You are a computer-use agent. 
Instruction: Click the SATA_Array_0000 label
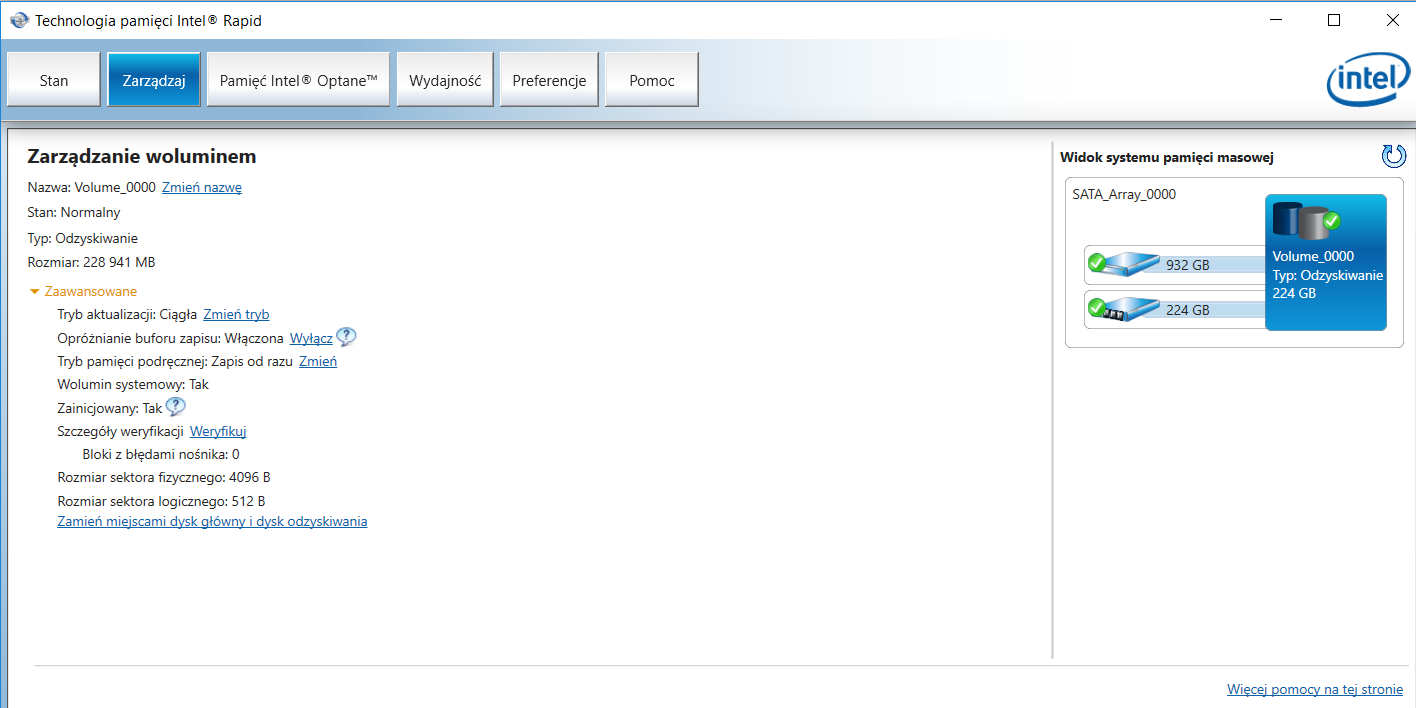(x=1124, y=194)
